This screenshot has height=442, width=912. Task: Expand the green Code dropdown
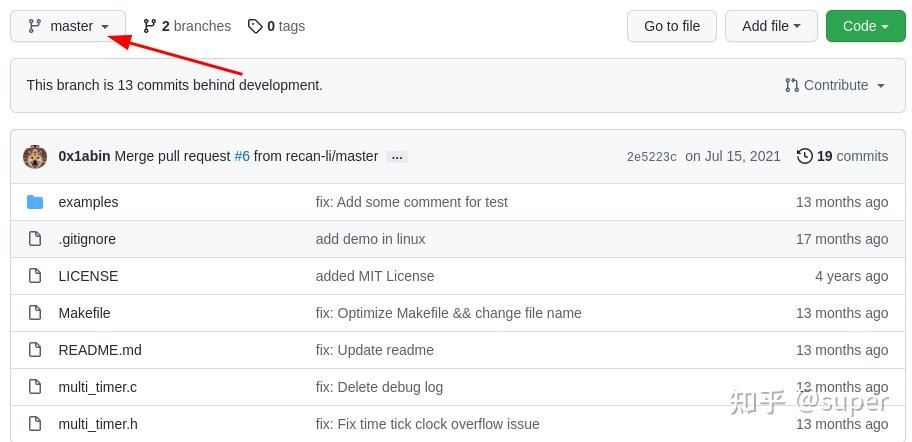865,26
